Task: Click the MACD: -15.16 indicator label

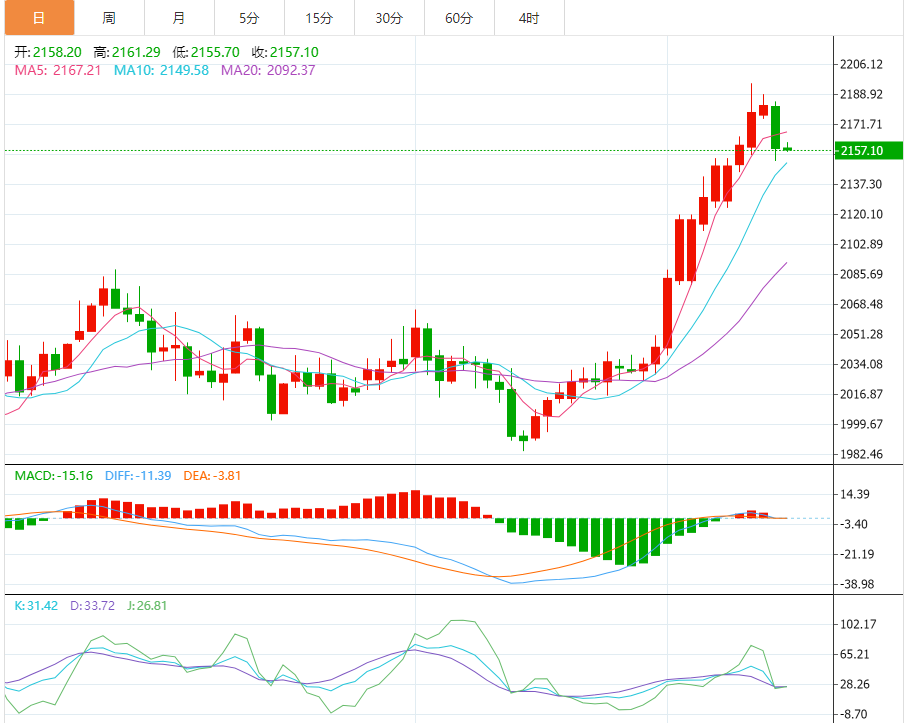Action: pyautogui.click(x=54, y=476)
